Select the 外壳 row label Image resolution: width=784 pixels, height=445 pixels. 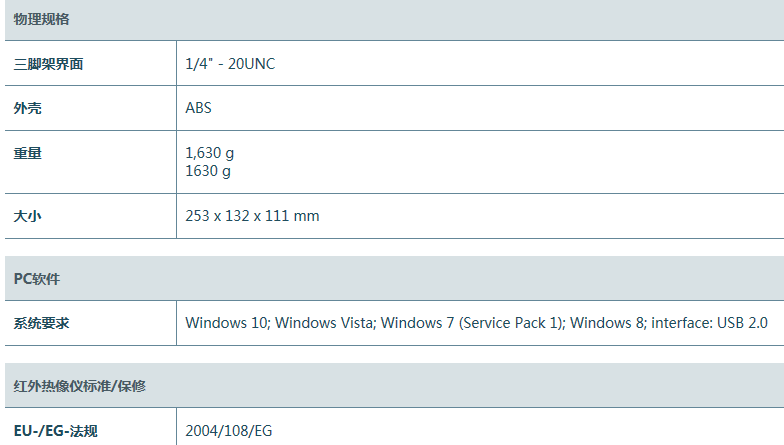point(28,108)
